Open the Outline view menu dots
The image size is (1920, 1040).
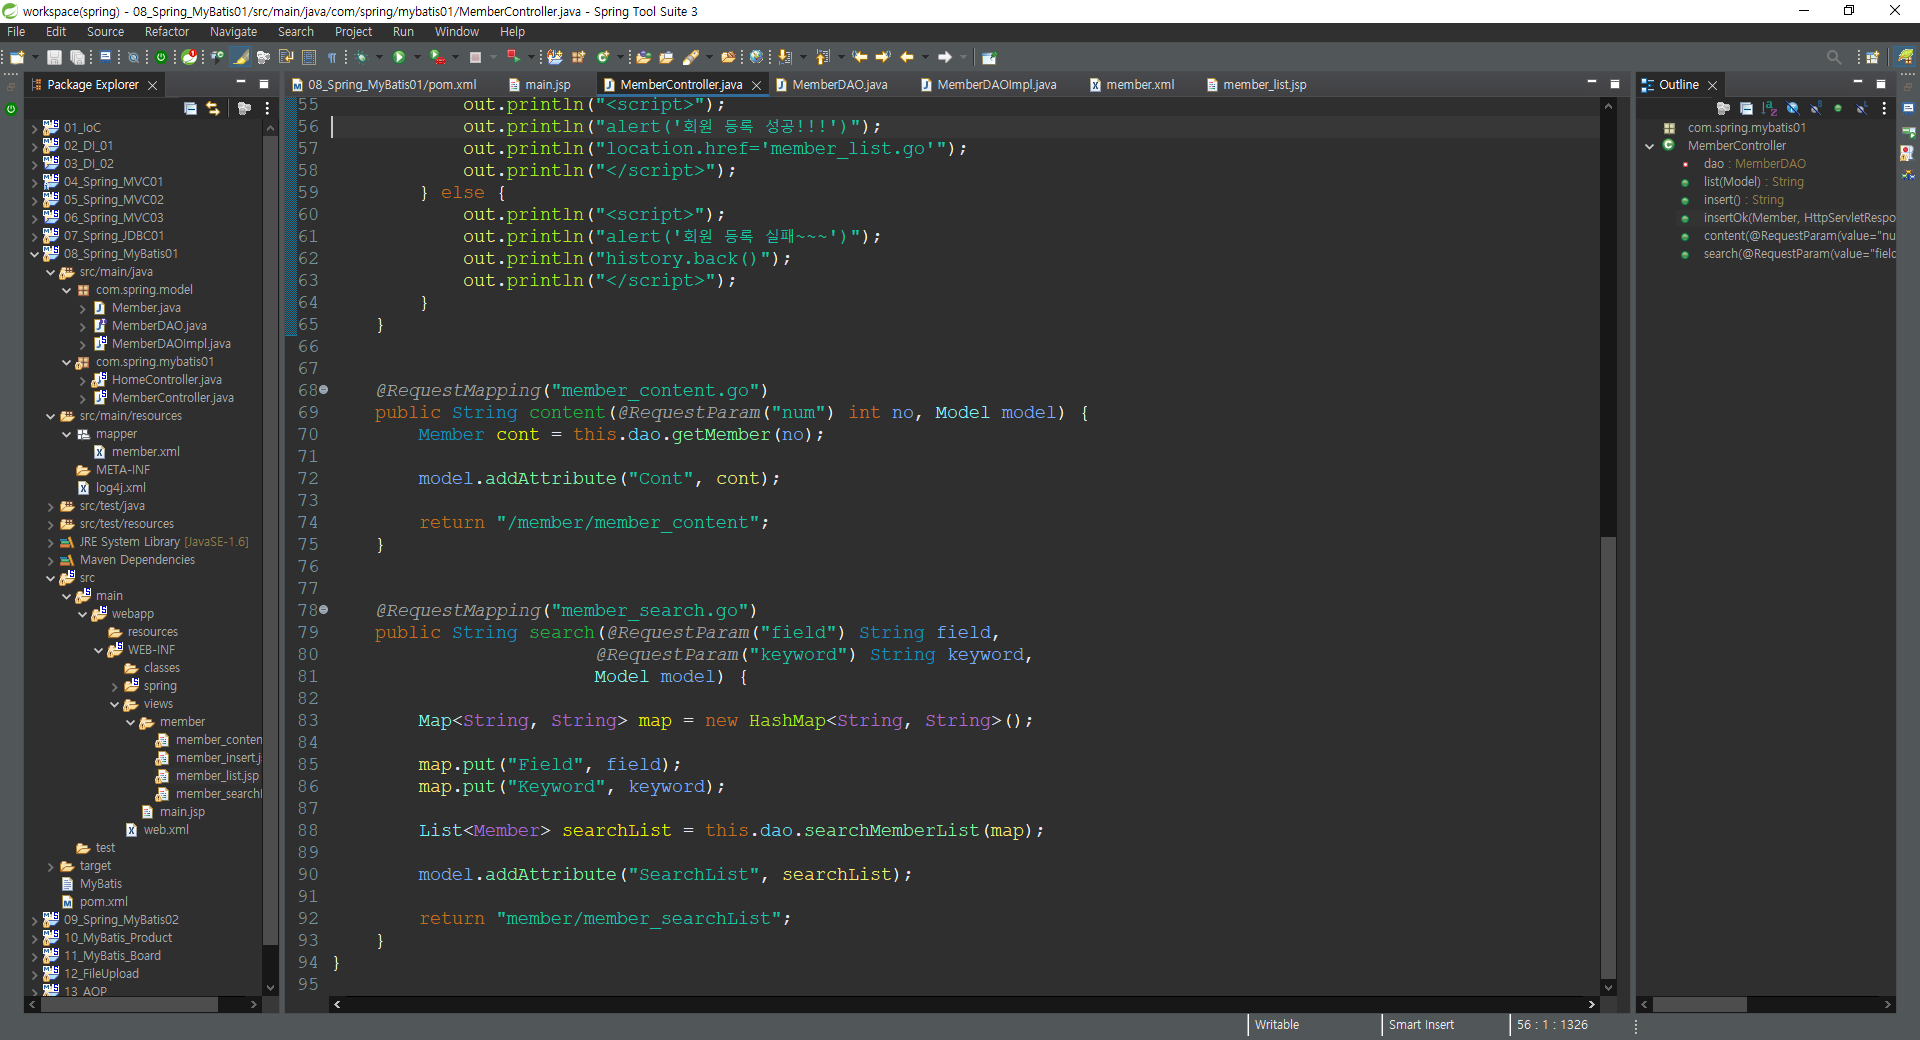tap(1884, 108)
